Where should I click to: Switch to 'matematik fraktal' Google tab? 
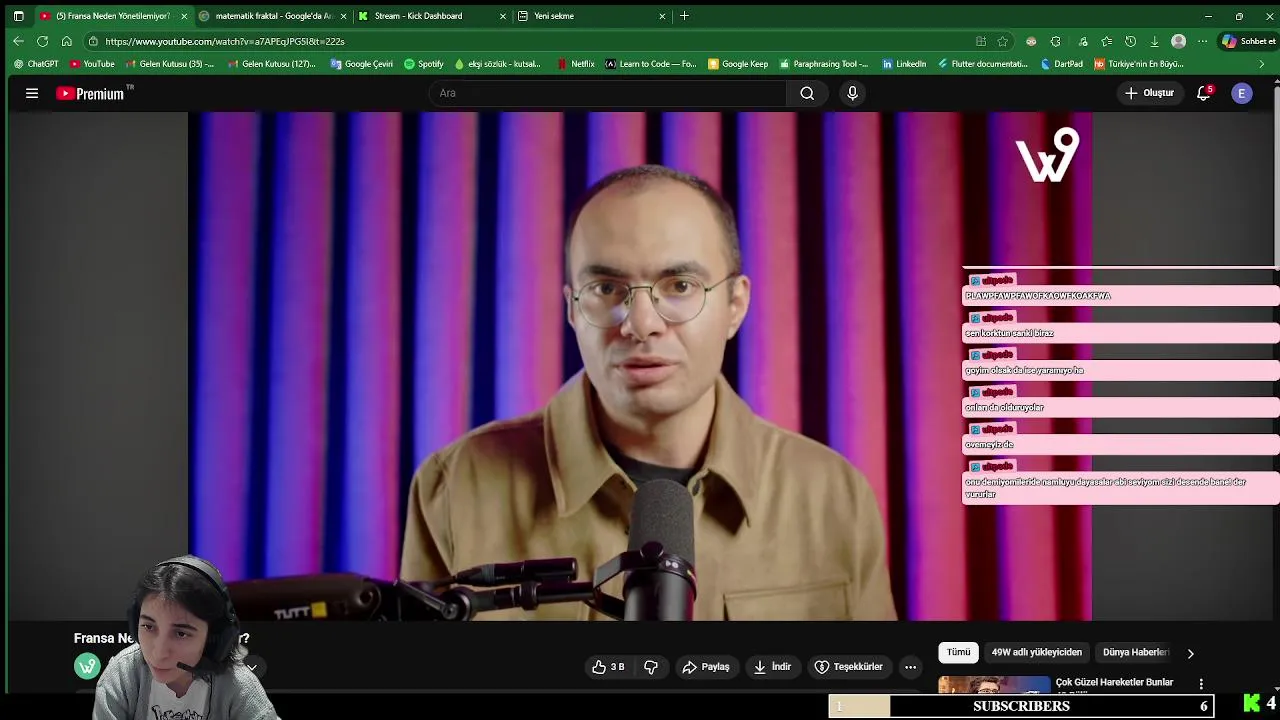coord(274,16)
